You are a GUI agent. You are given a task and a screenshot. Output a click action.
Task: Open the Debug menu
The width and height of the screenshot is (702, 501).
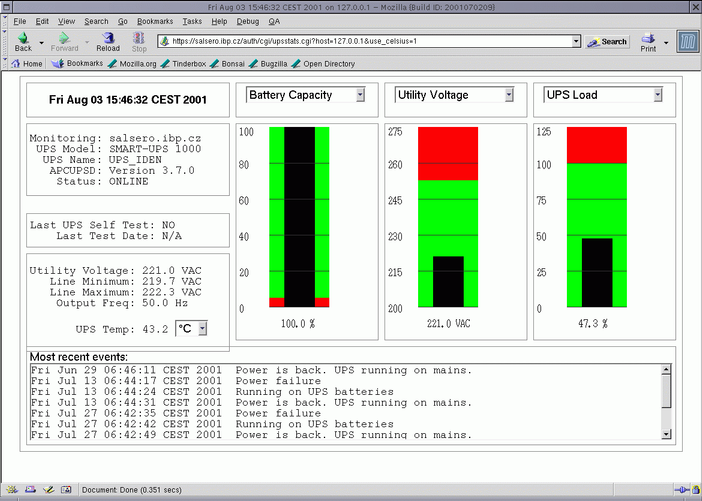pos(248,21)
